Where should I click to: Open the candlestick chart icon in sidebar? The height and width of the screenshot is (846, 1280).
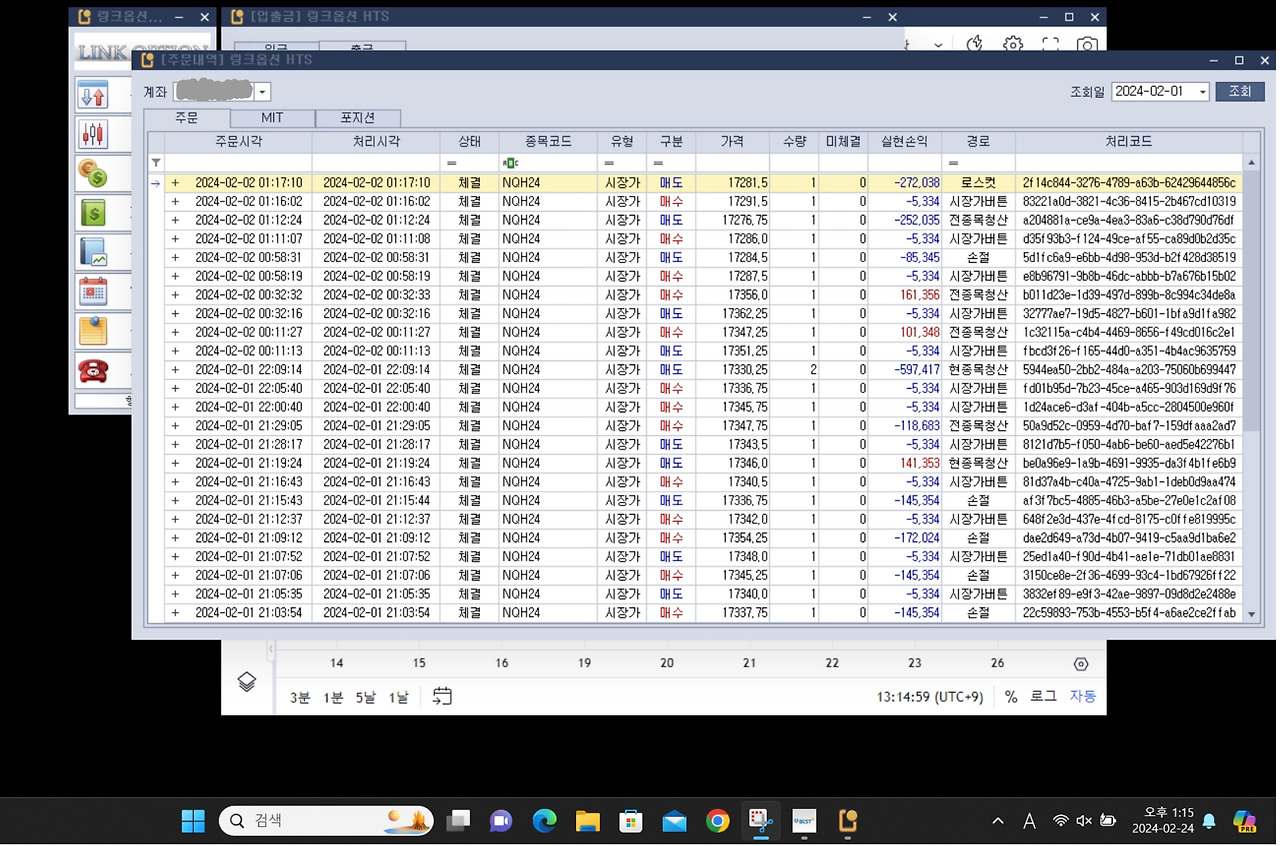[93, 134]
